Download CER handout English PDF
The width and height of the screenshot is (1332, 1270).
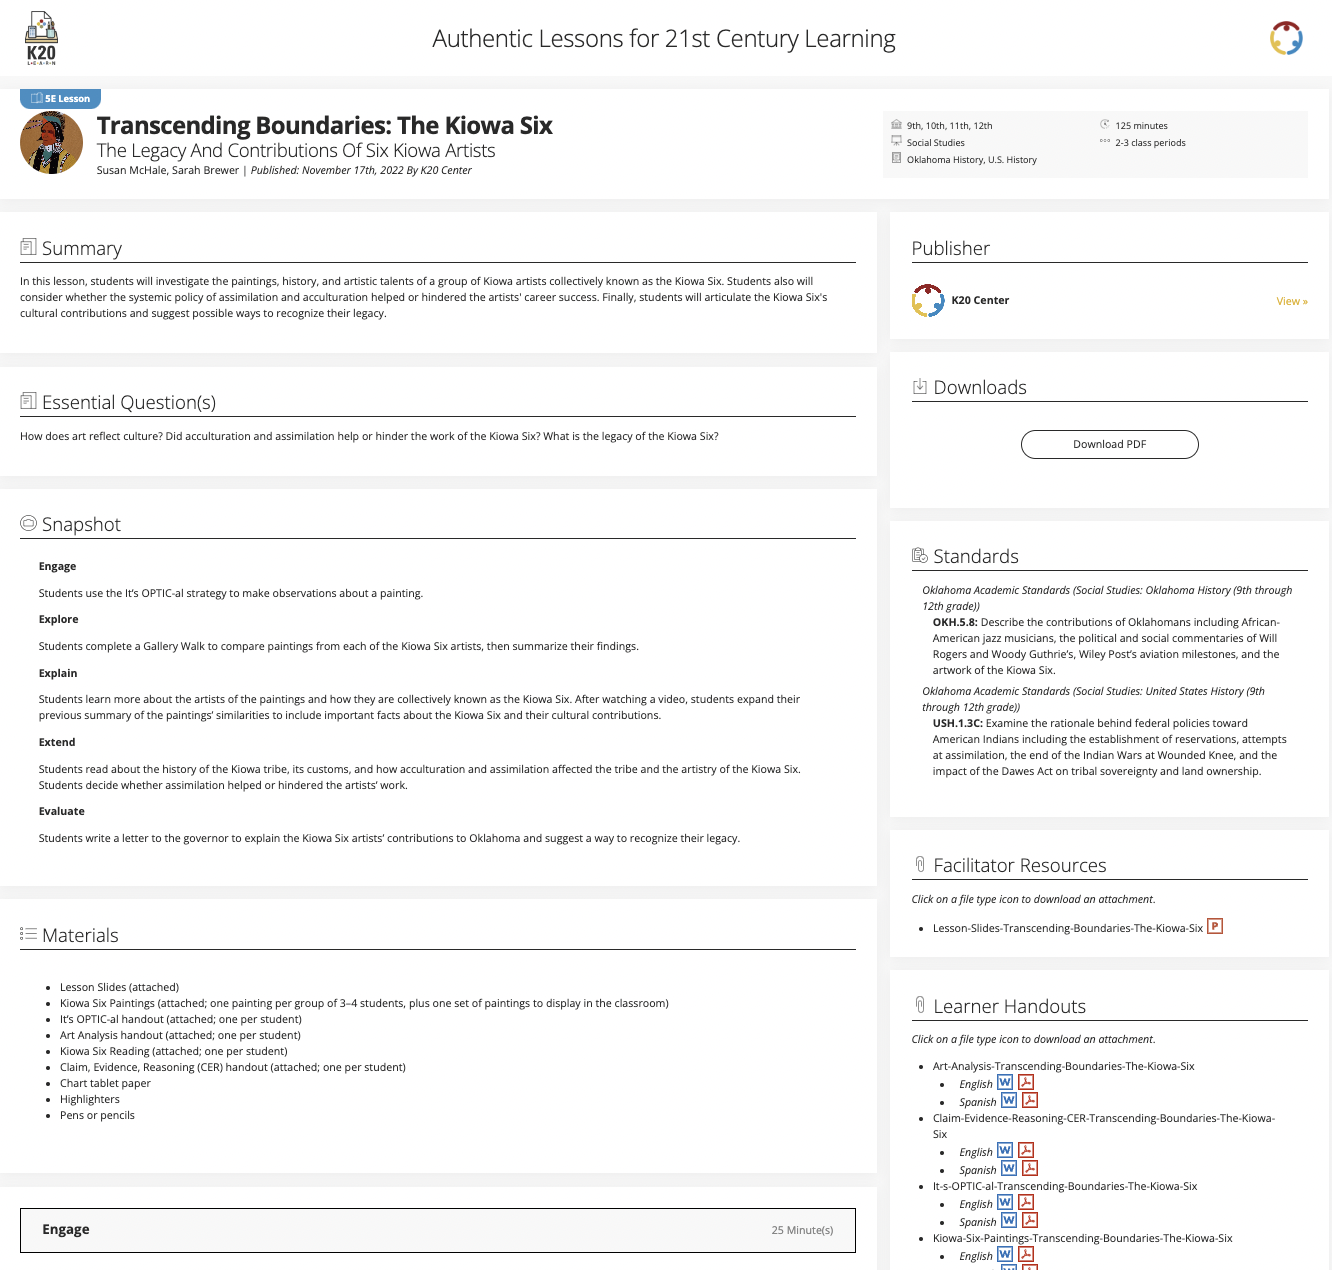click(1025, 1151)
